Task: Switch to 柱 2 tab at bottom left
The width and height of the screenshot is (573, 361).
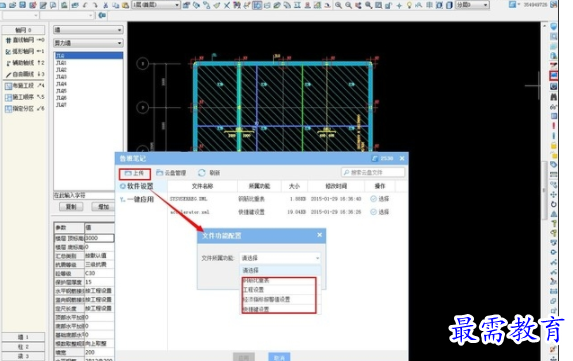Action: tap(23, 346)
